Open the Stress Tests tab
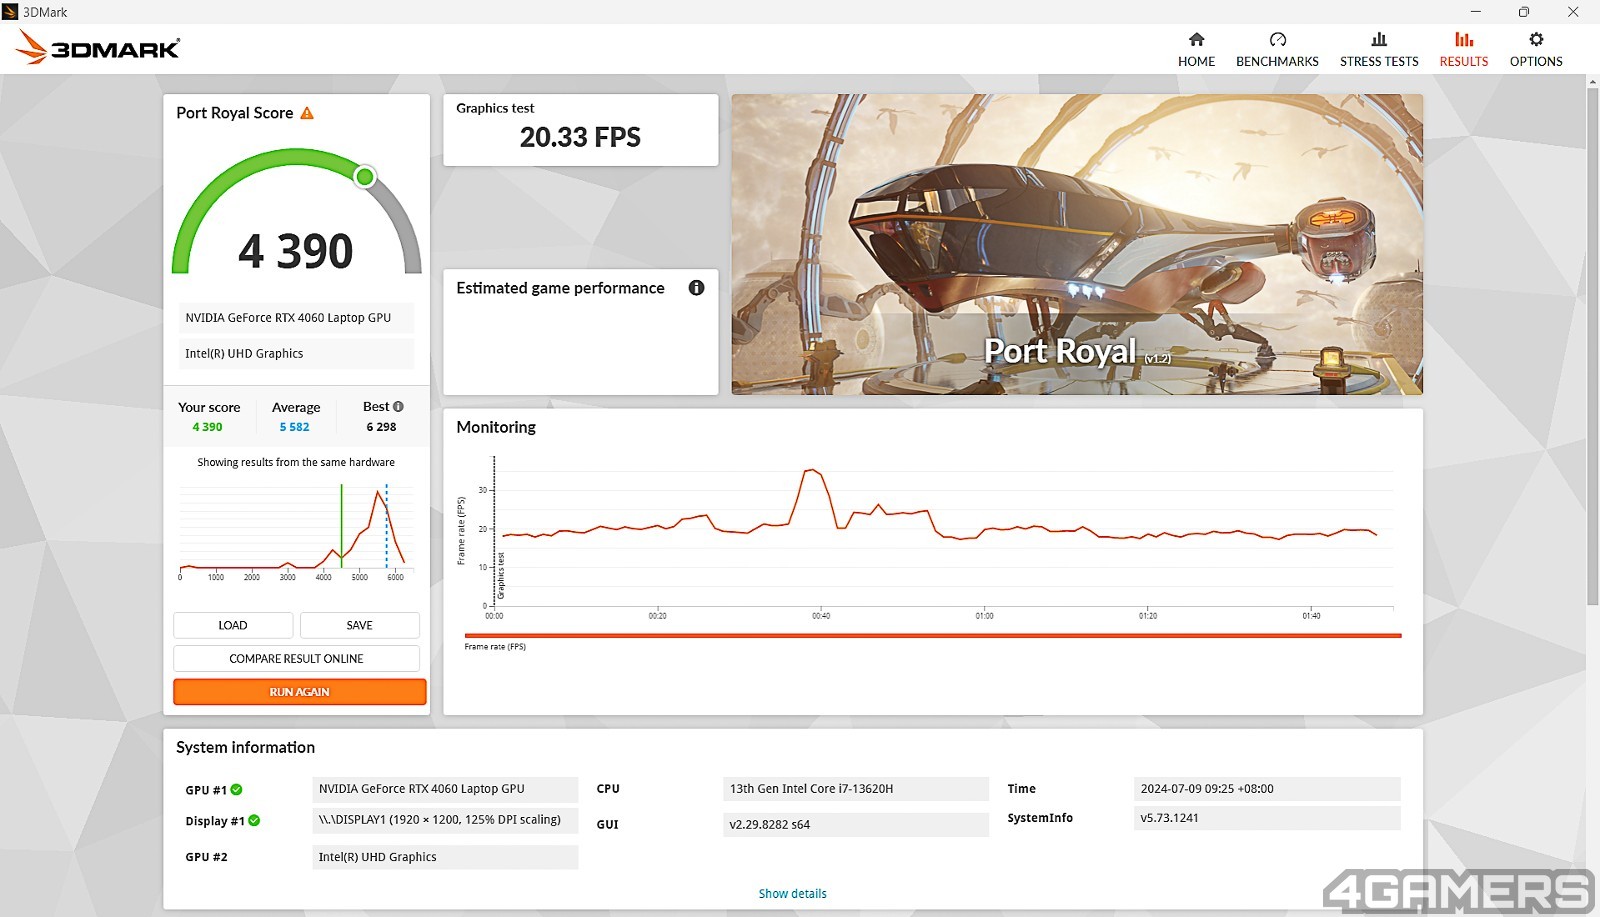Screen dimensions: 1600x917 point(1379,49)
